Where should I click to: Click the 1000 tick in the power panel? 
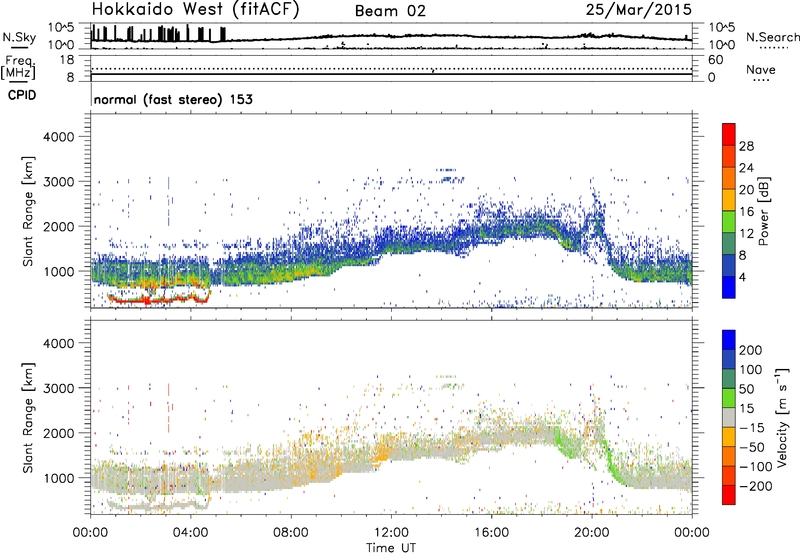(x=59, y=271)
